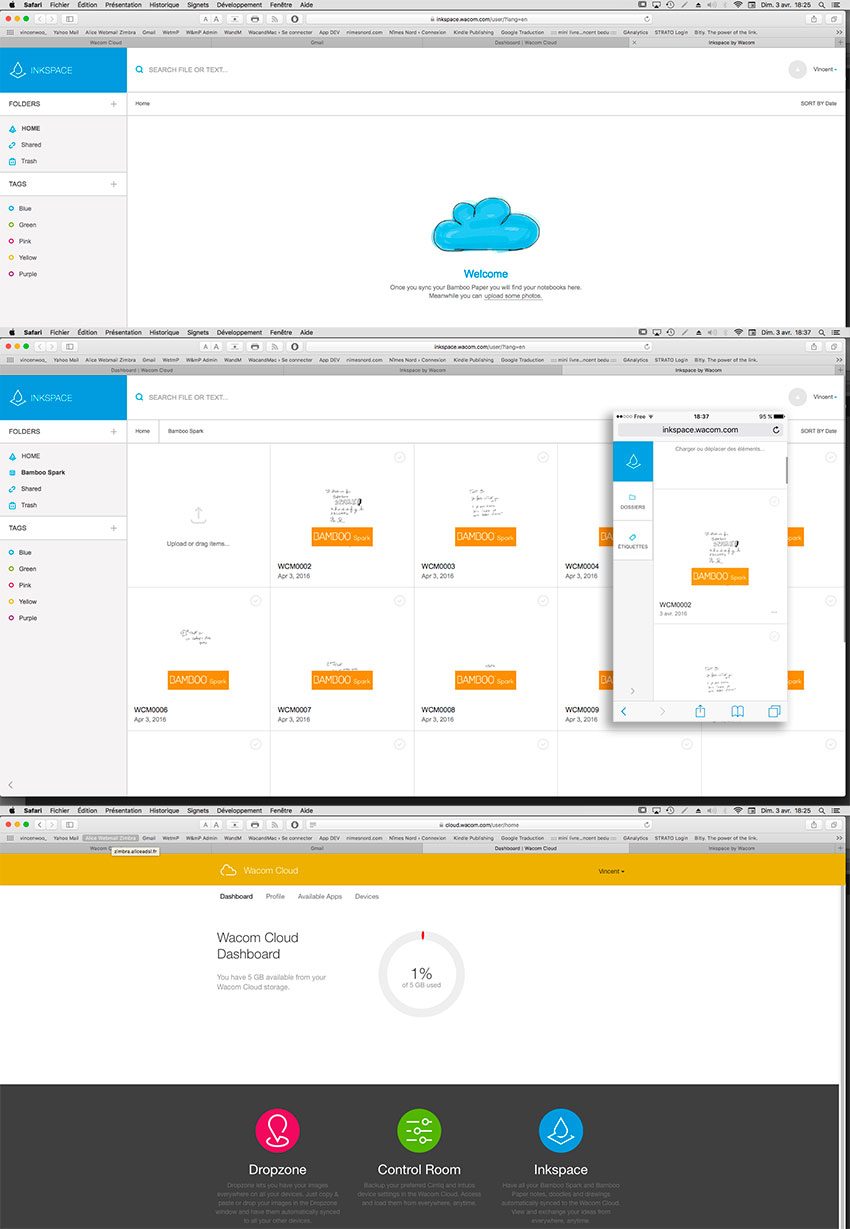
Task: Select the WCM0002 card's checkmark circle in the grid
Action: pyautogui.click(x=399, y=457)
